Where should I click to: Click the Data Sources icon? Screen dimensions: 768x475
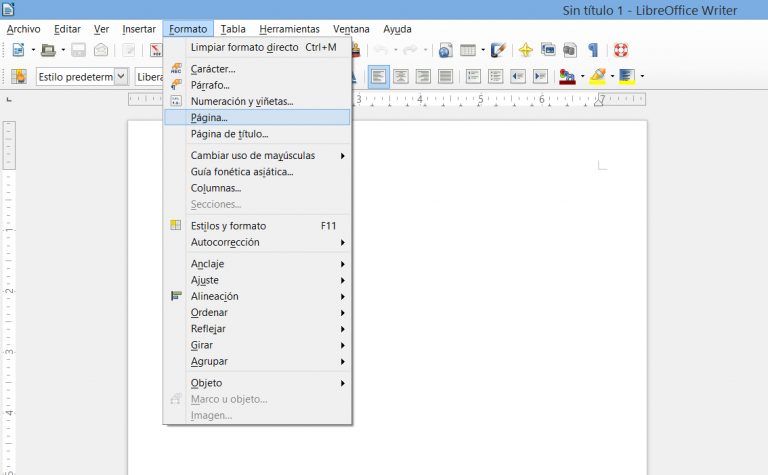click(x=570, y=50)
